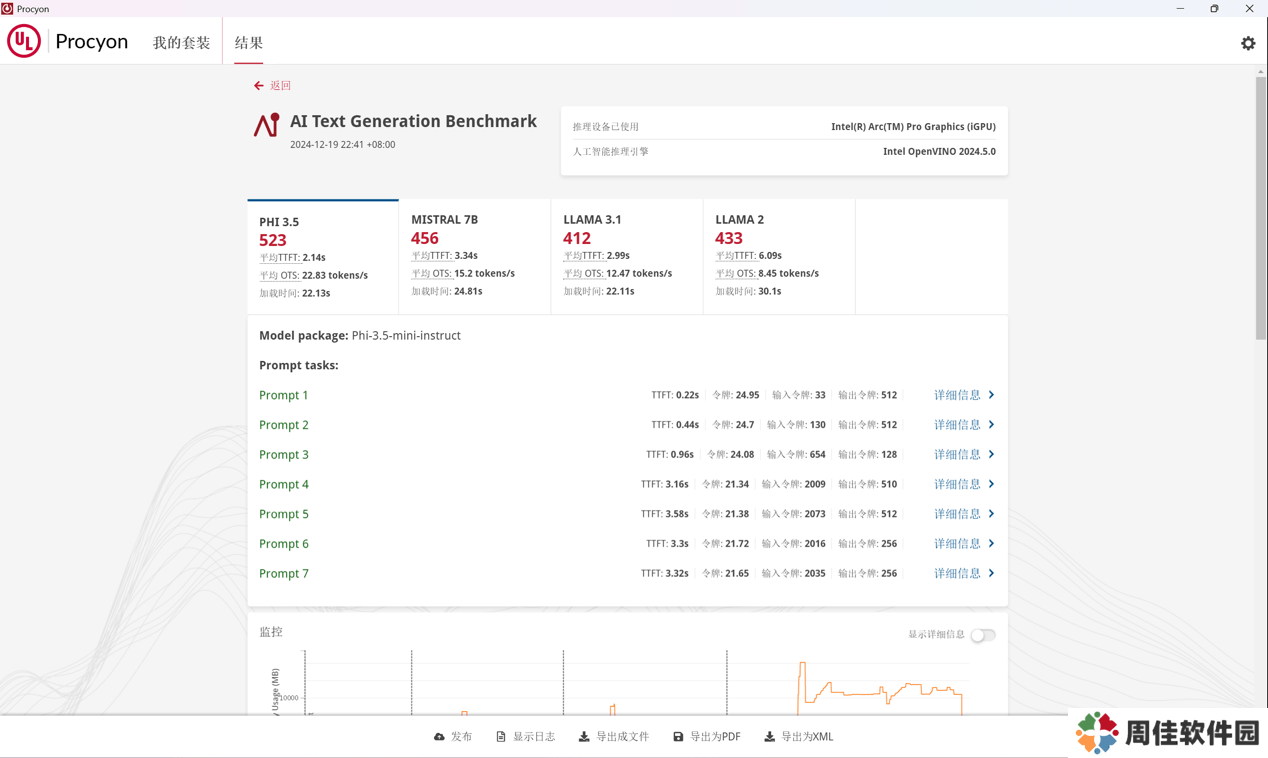Screen dimensions: 1268x758
Task: Click the 导出为XML download icon
Action: tap(769, 737)
